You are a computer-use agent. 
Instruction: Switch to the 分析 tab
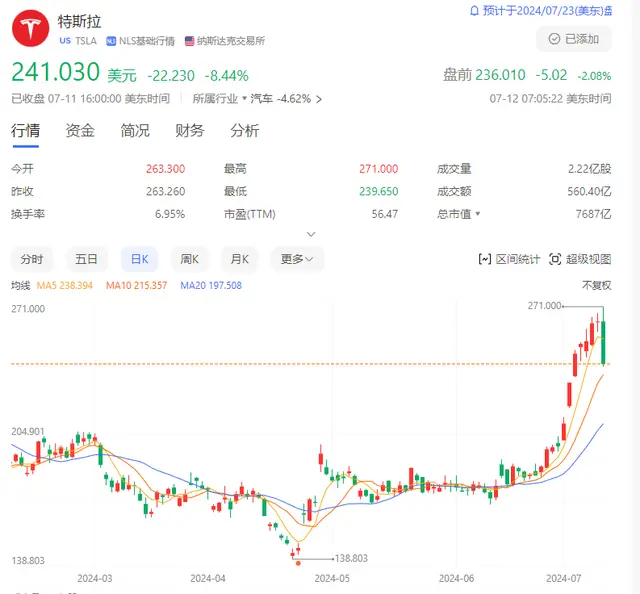tap(244, 131)
